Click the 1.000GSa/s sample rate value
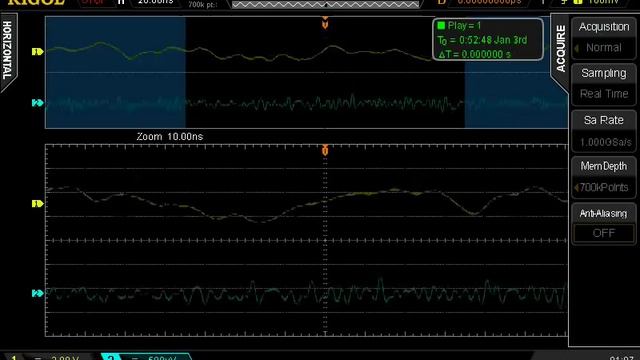The height and width of the screenshot is (360, 640). pyautogui.click(x=605, y=142)
